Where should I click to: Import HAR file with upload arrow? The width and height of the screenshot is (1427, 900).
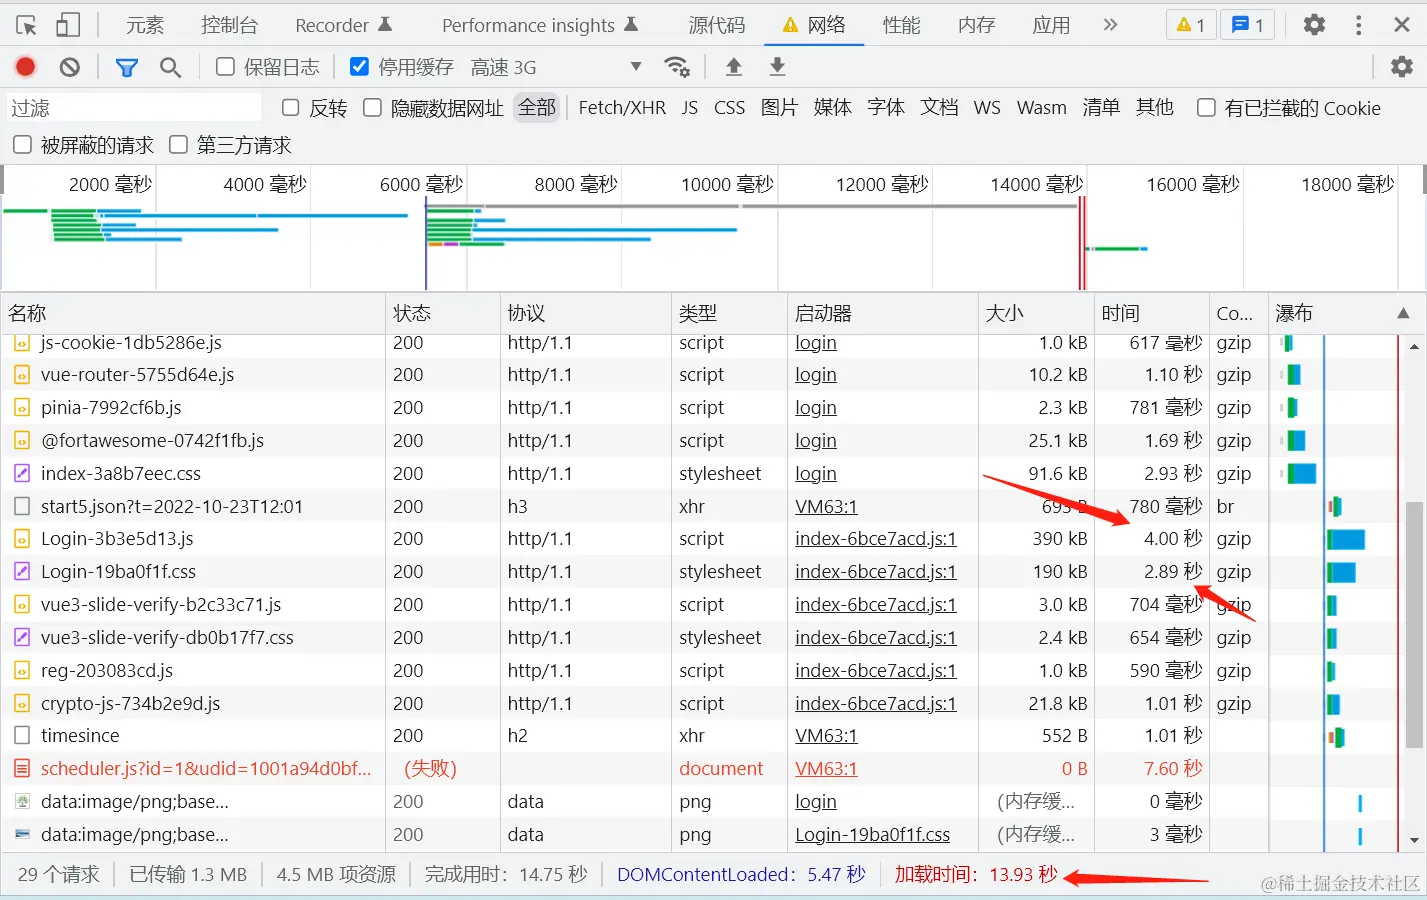coord(733,67)
